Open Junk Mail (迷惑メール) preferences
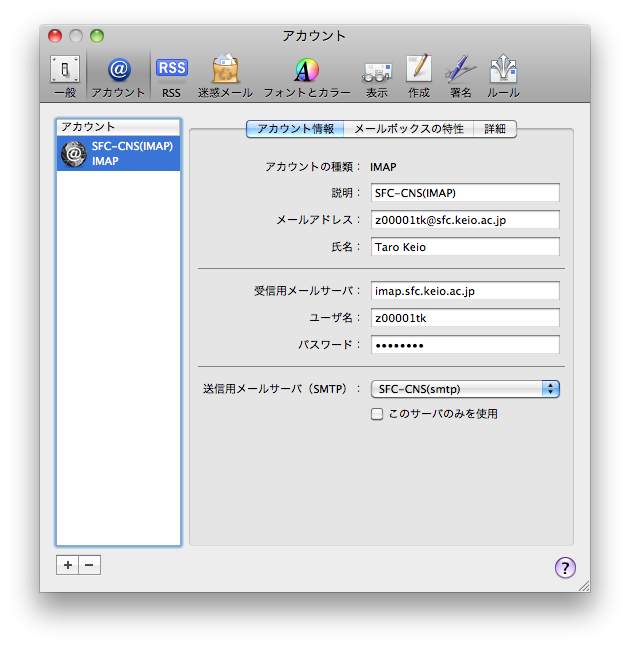Image resolution: width=630 pixels, height=647 pixels. [225, 75]
